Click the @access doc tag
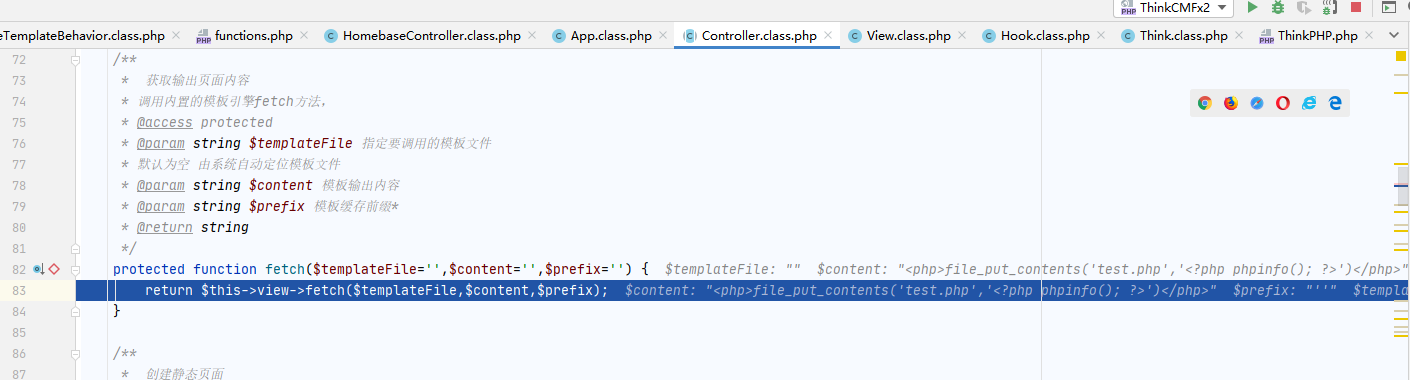Screen dimensions: 1410x380 point(164,122)
